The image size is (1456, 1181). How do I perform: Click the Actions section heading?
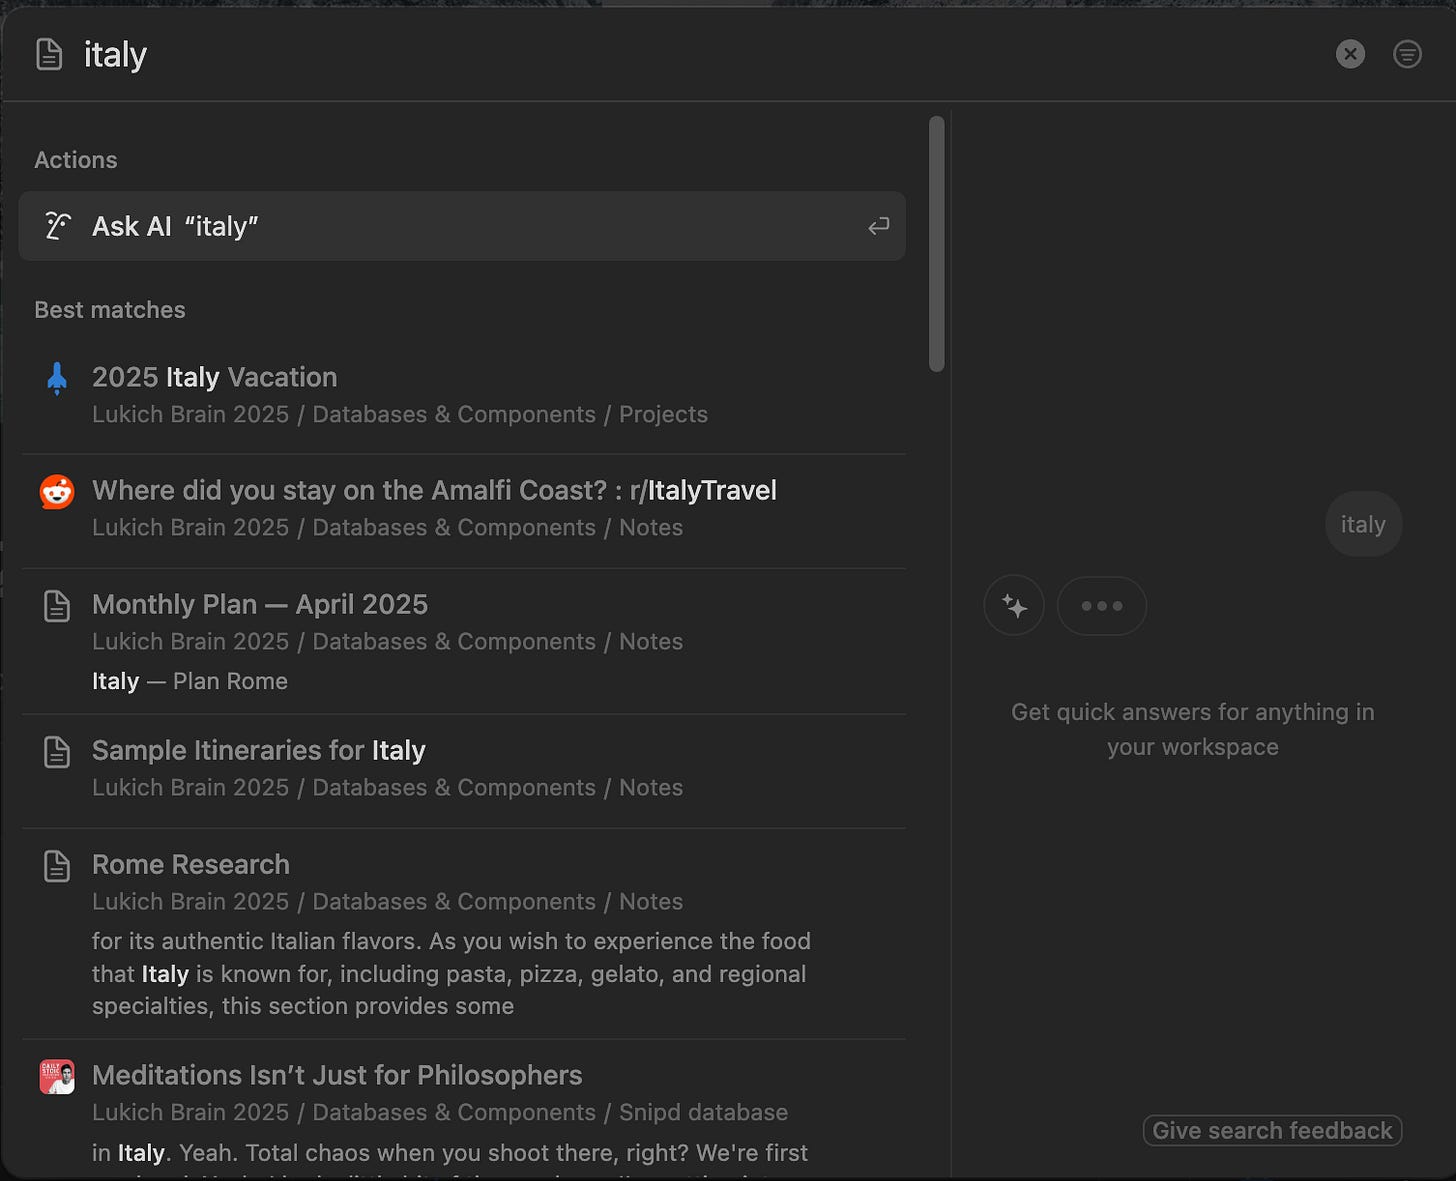tap(76, 160)
